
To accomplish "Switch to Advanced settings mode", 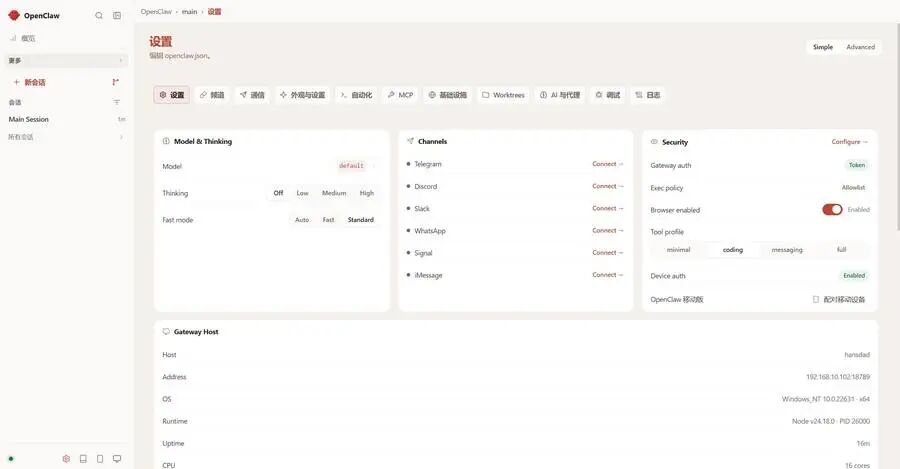I will 860,47.
